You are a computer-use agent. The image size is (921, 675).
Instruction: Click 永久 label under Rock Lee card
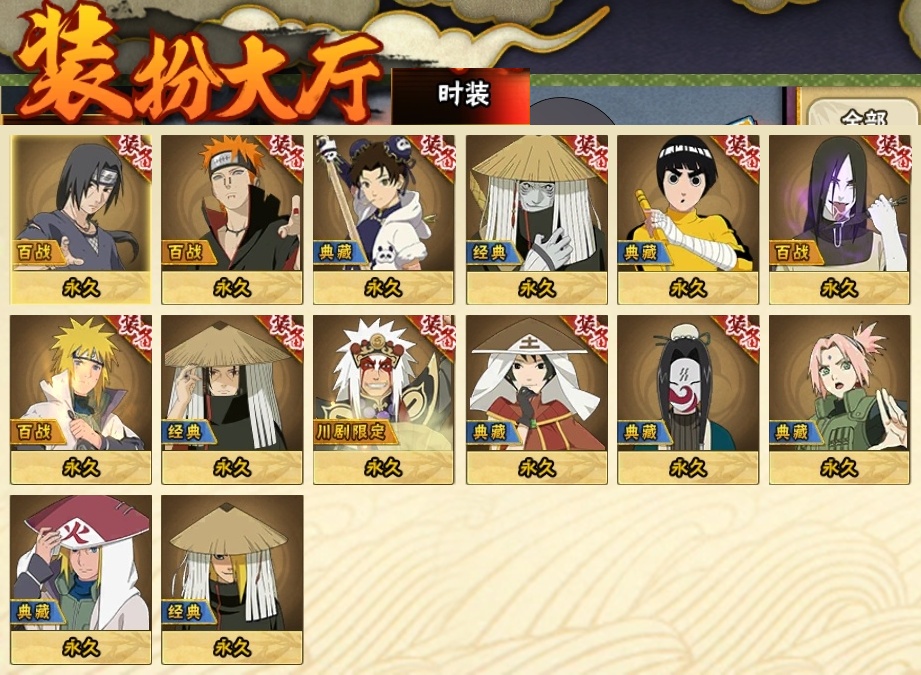[x=688, y=288]
